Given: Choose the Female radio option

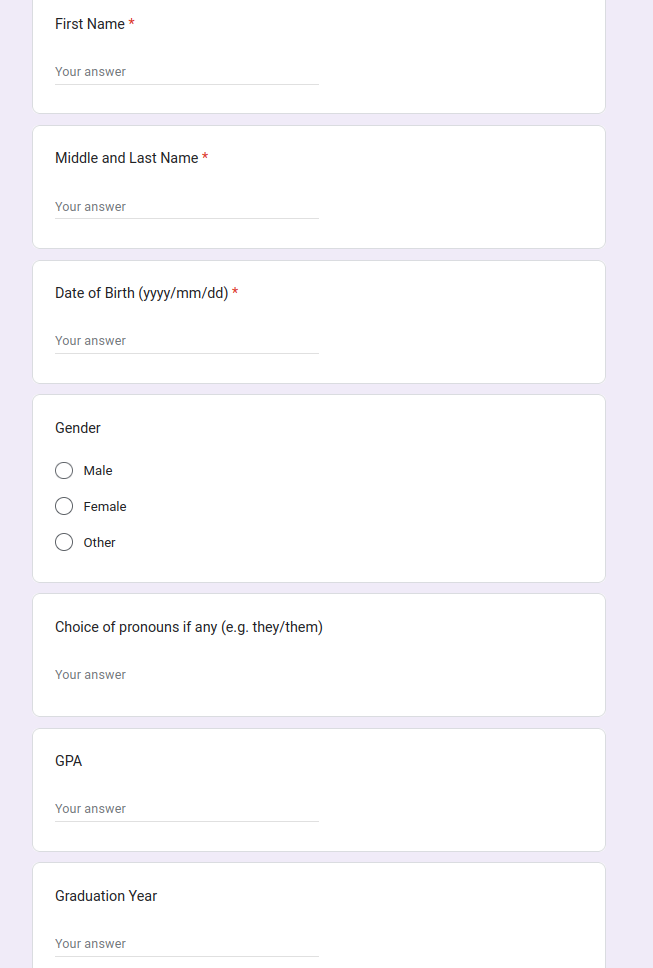Looking at the screenshot, I should (64, 506).
